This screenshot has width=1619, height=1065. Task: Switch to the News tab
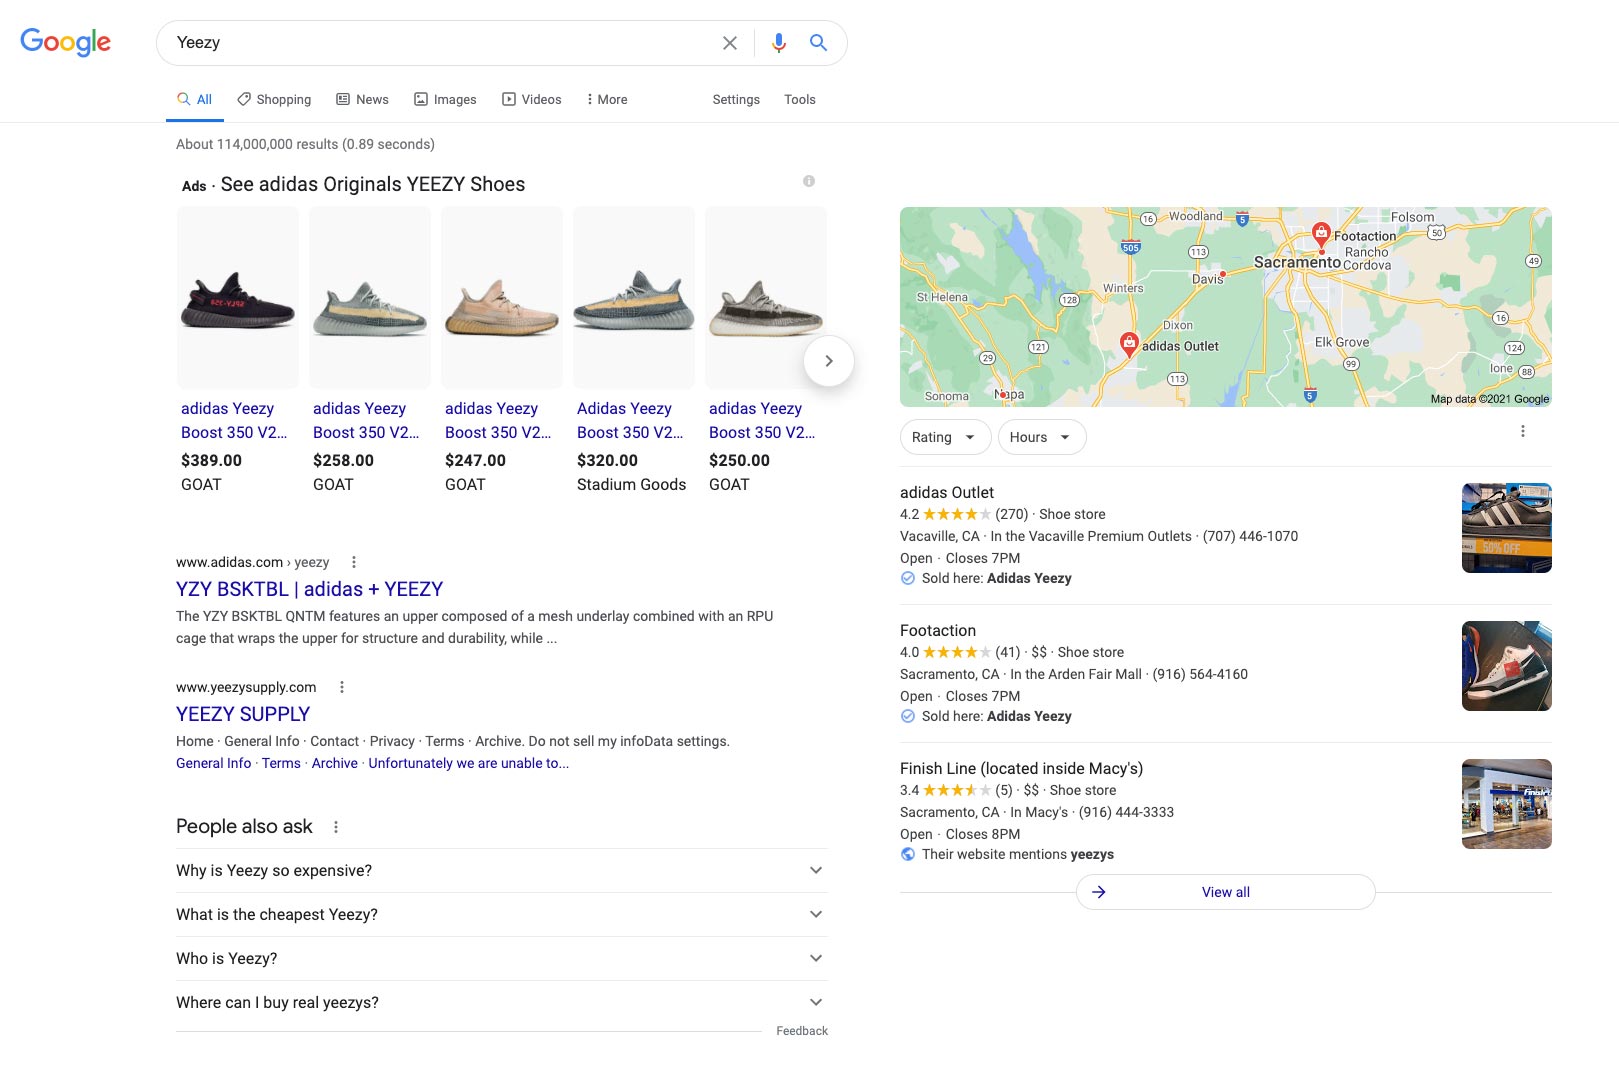click(x=362, y=99)
